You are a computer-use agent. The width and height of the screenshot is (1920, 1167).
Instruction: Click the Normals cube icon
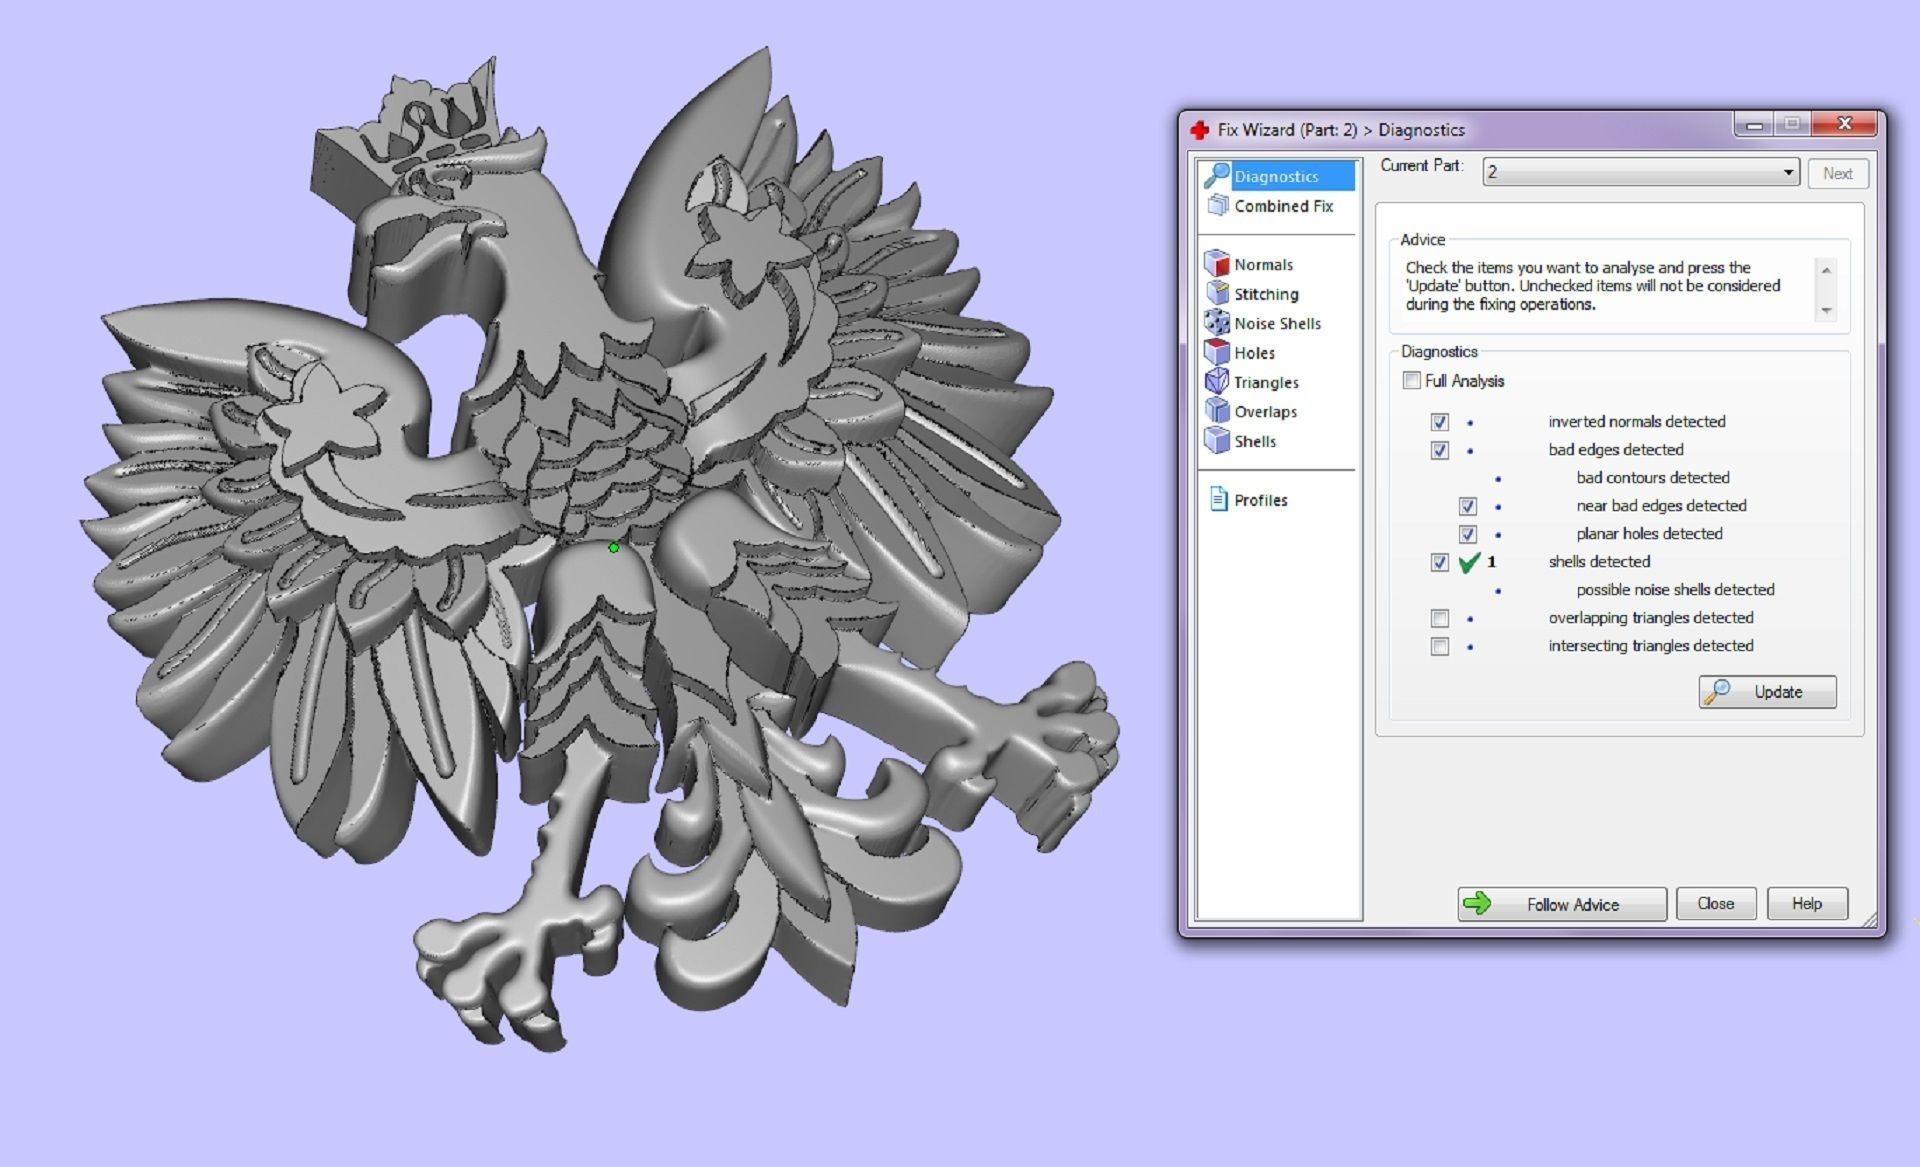pos(1217,264)
